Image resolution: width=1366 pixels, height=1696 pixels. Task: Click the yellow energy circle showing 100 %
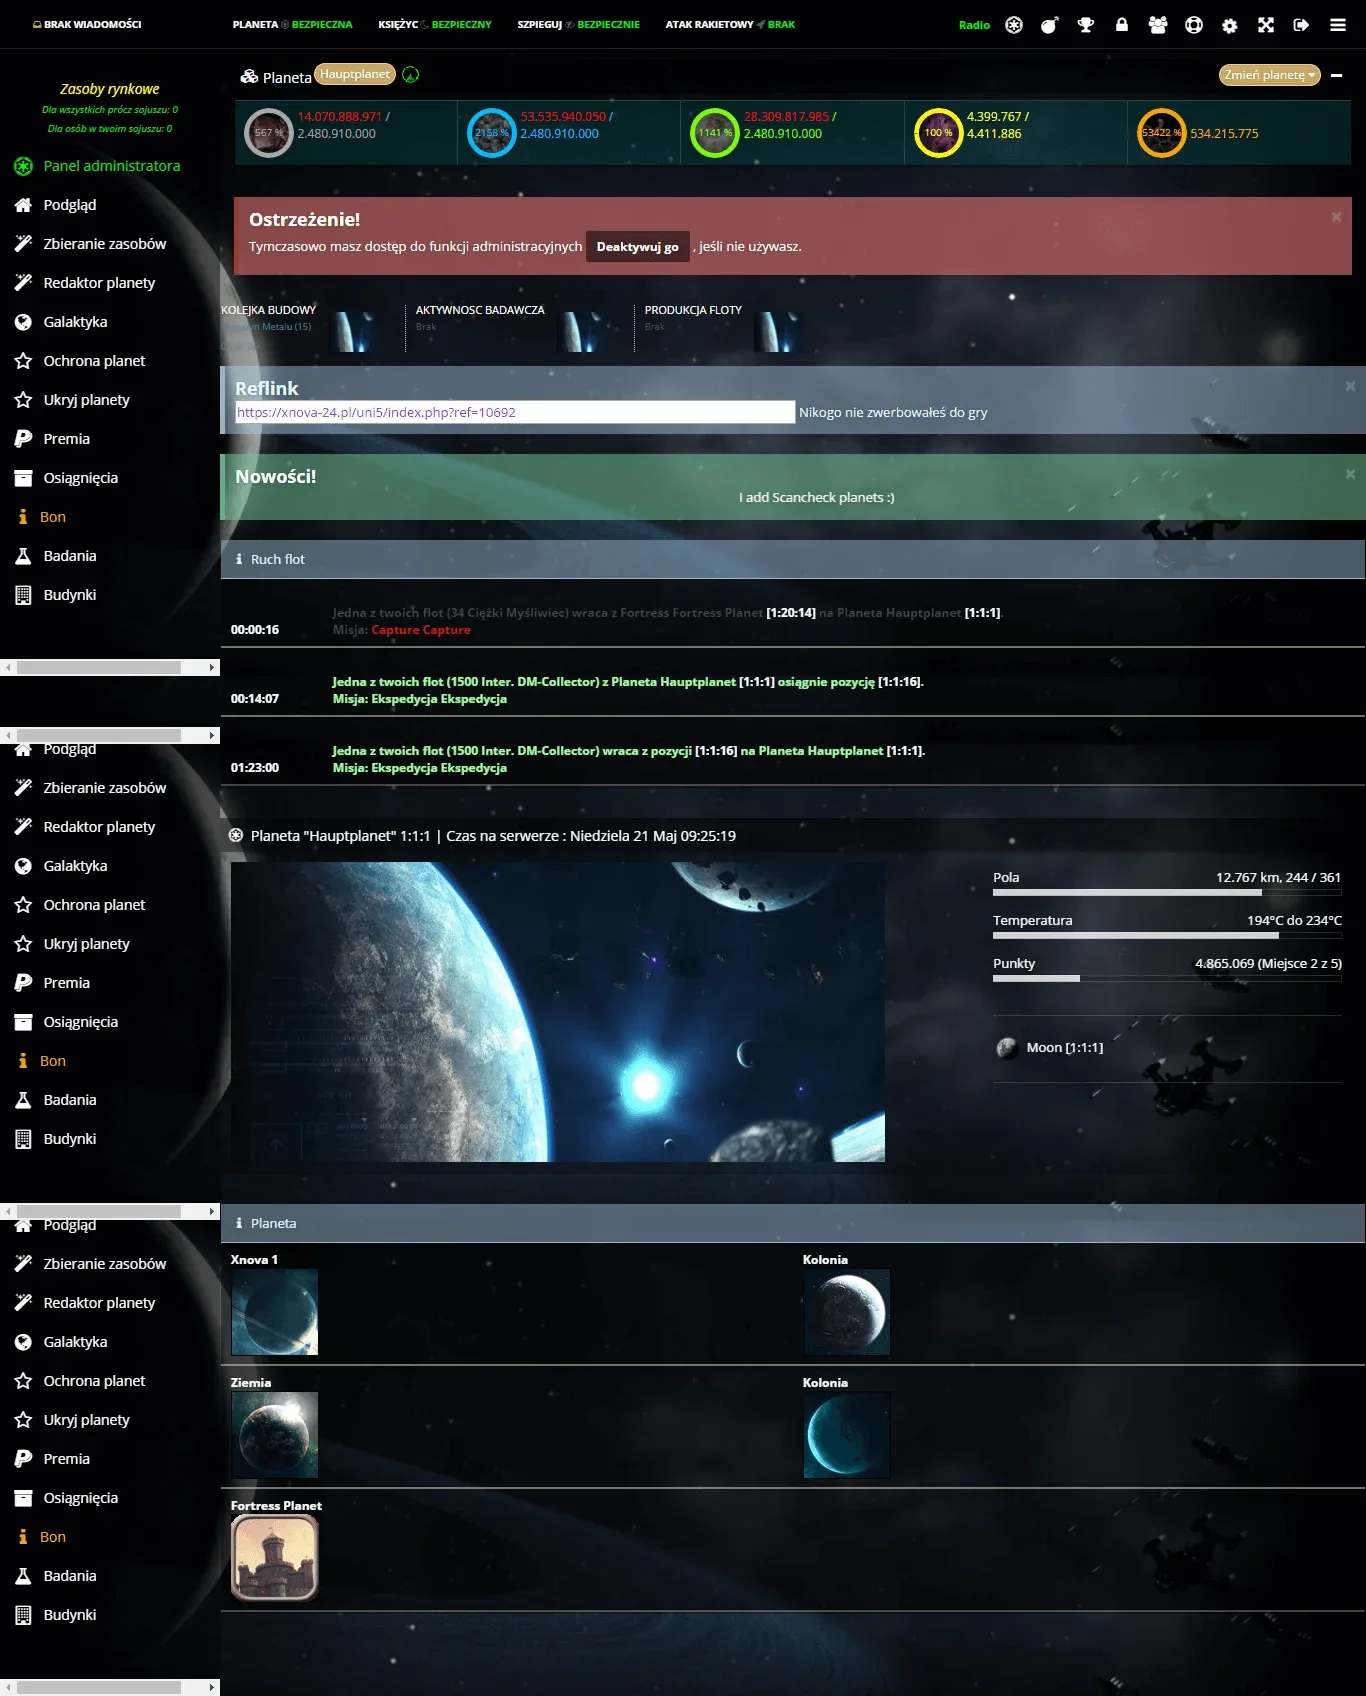tap(939, 133)
